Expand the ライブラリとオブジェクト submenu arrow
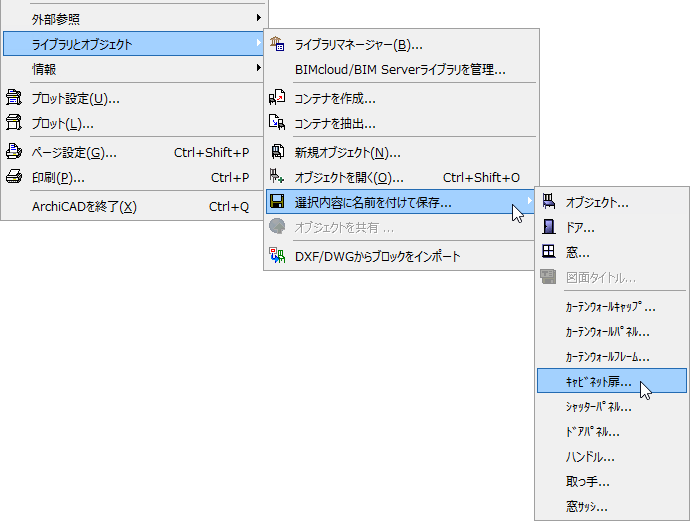This screenshot has height=521, width=690. [x=259, y=43]
